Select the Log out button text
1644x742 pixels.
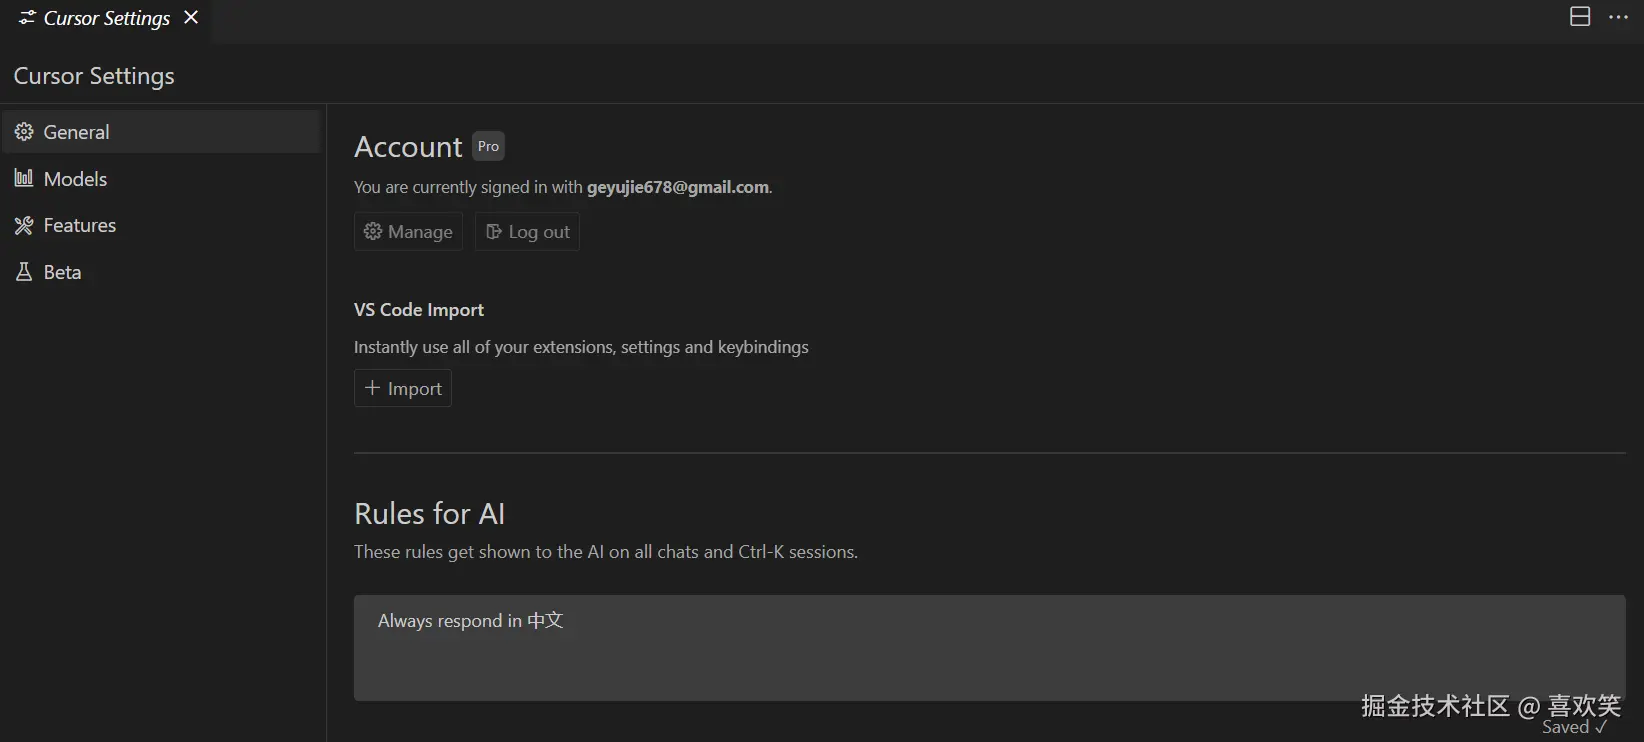tap(539, 232)
